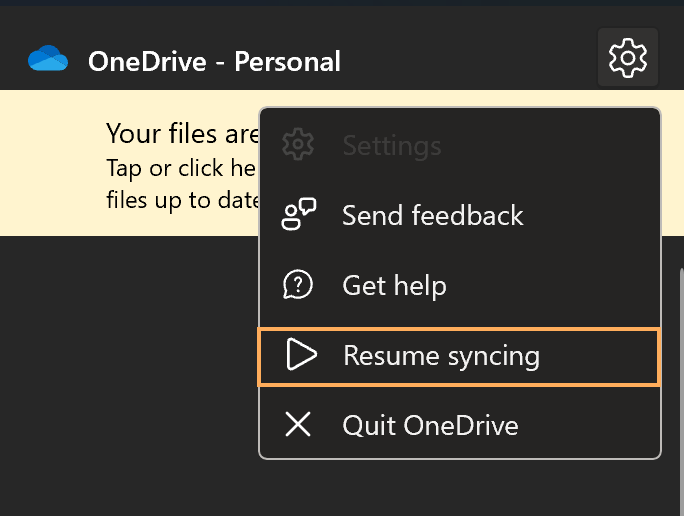Select the Resume syncing menu text

point(441,355)
